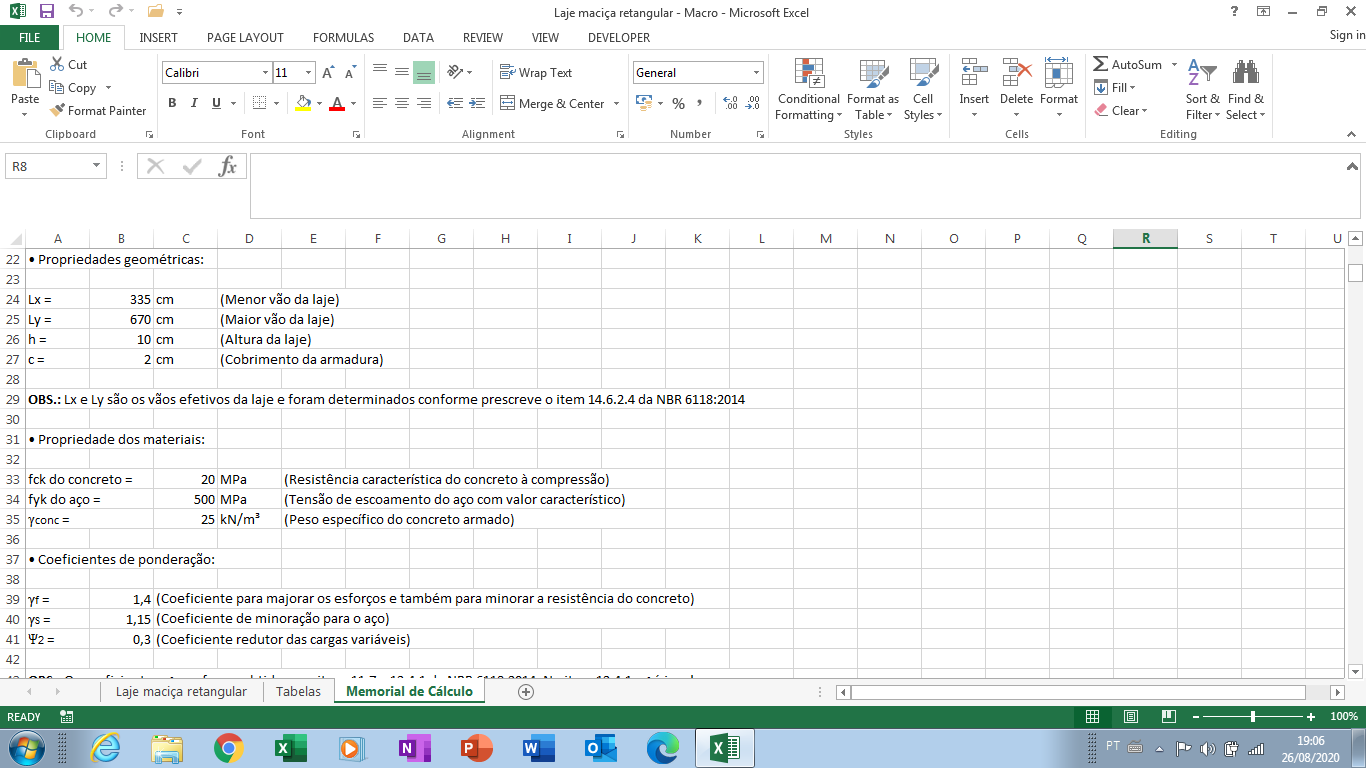
Task: Add a new sheet with plus icon
Action: (x=526, y=692)
